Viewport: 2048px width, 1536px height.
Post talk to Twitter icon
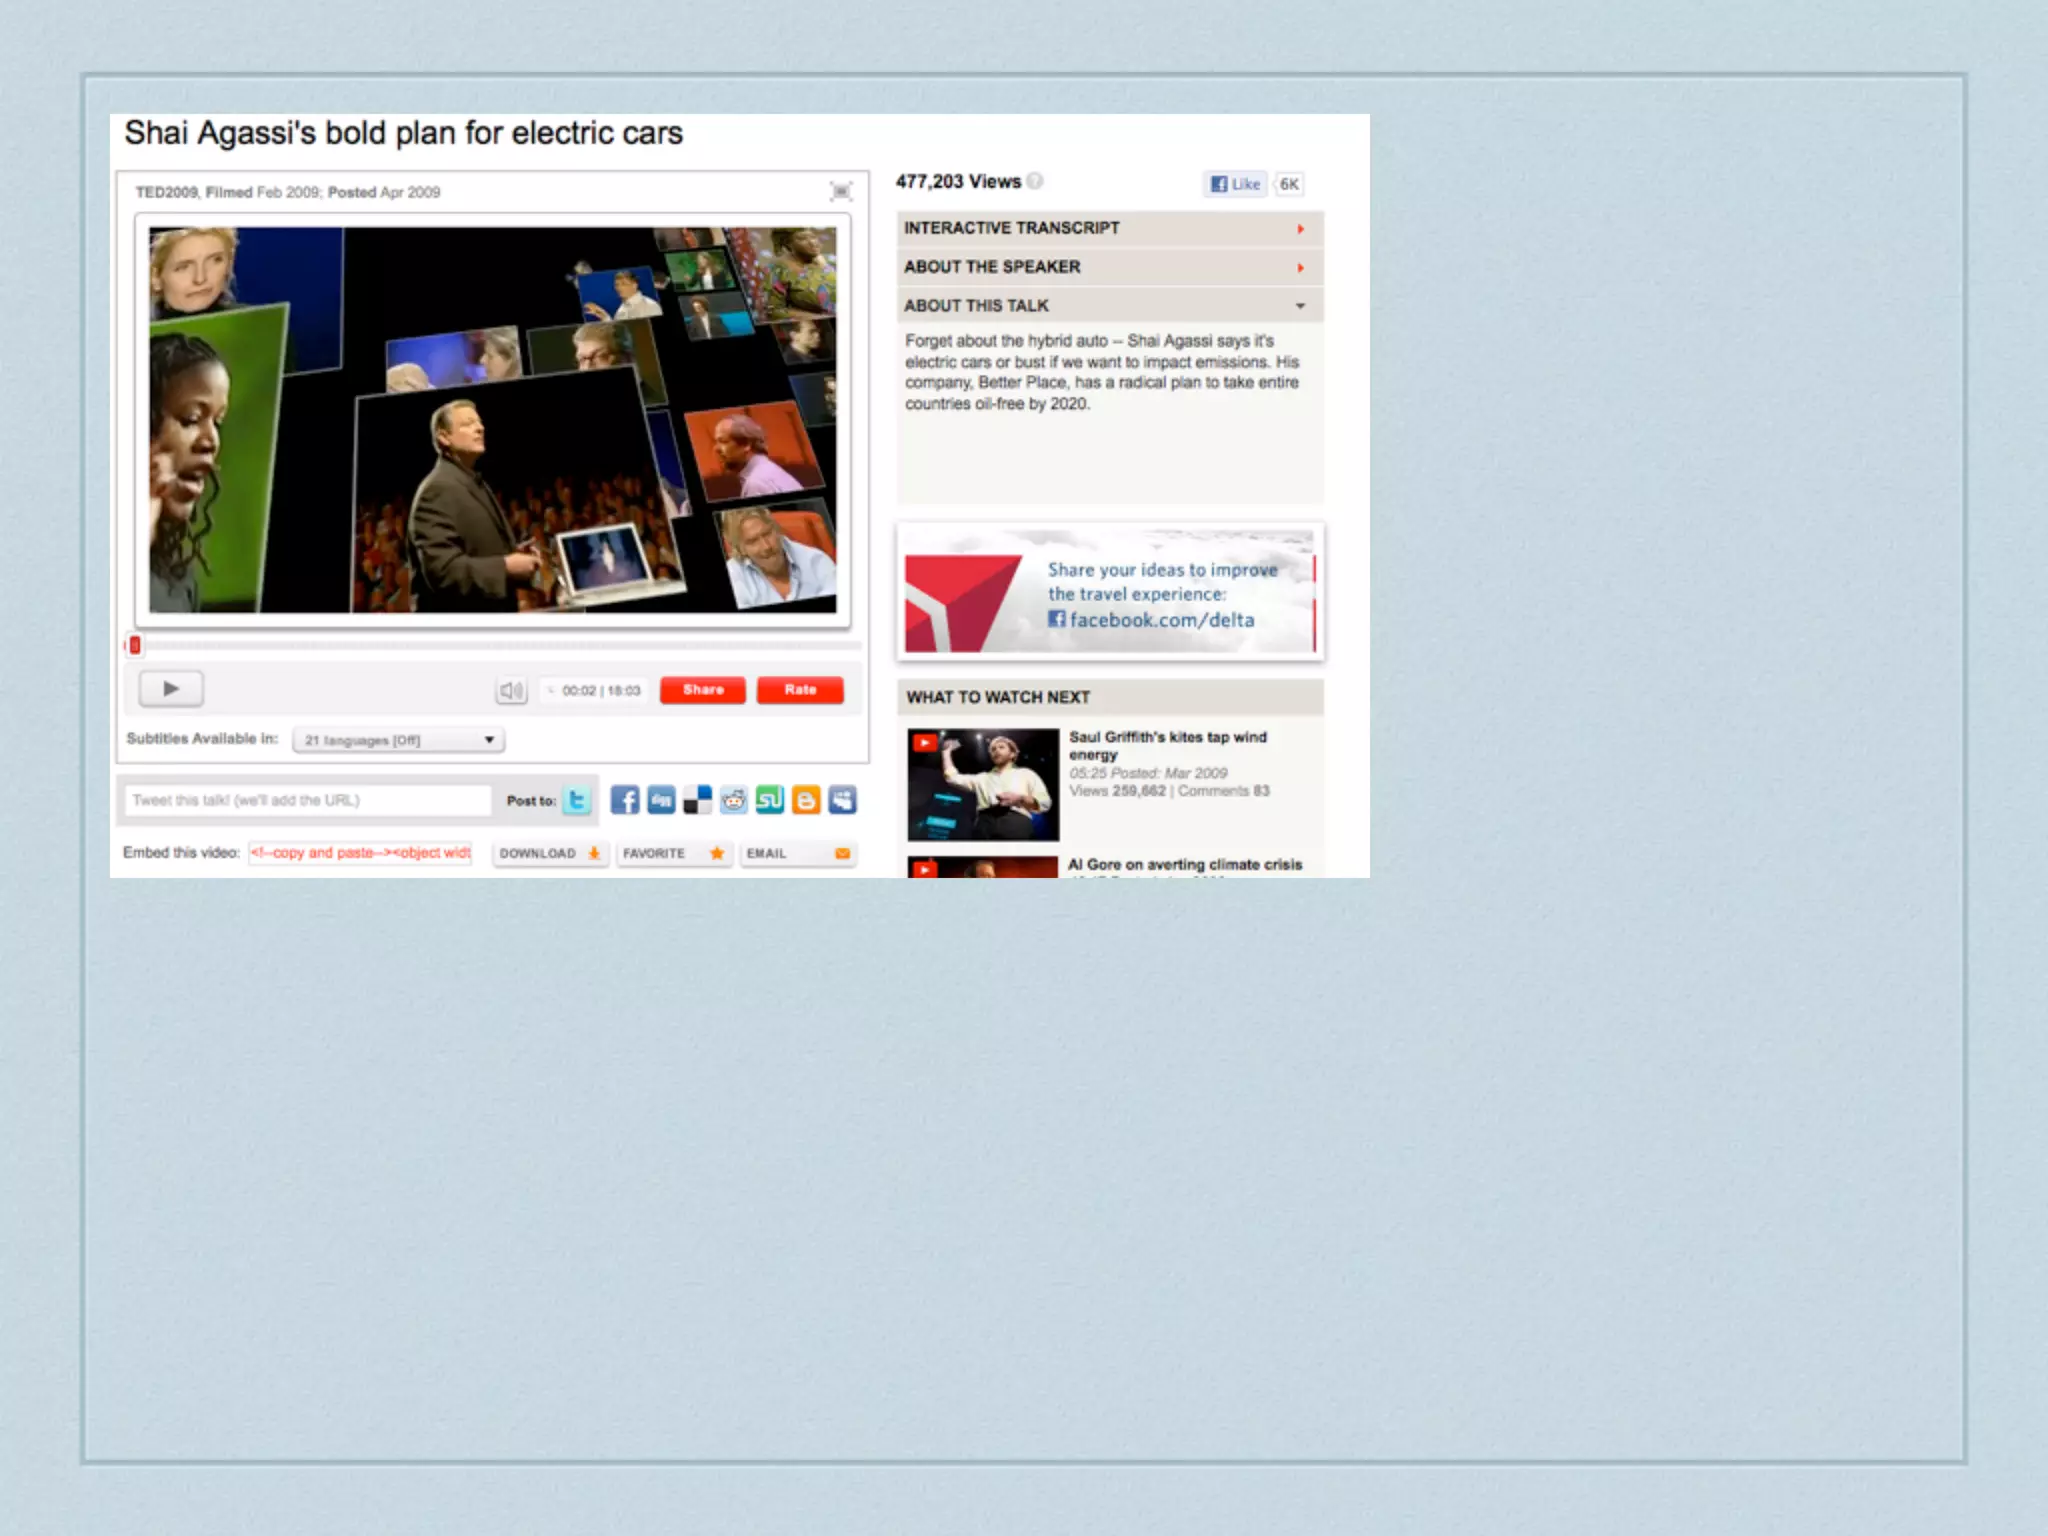coord(577,800)
